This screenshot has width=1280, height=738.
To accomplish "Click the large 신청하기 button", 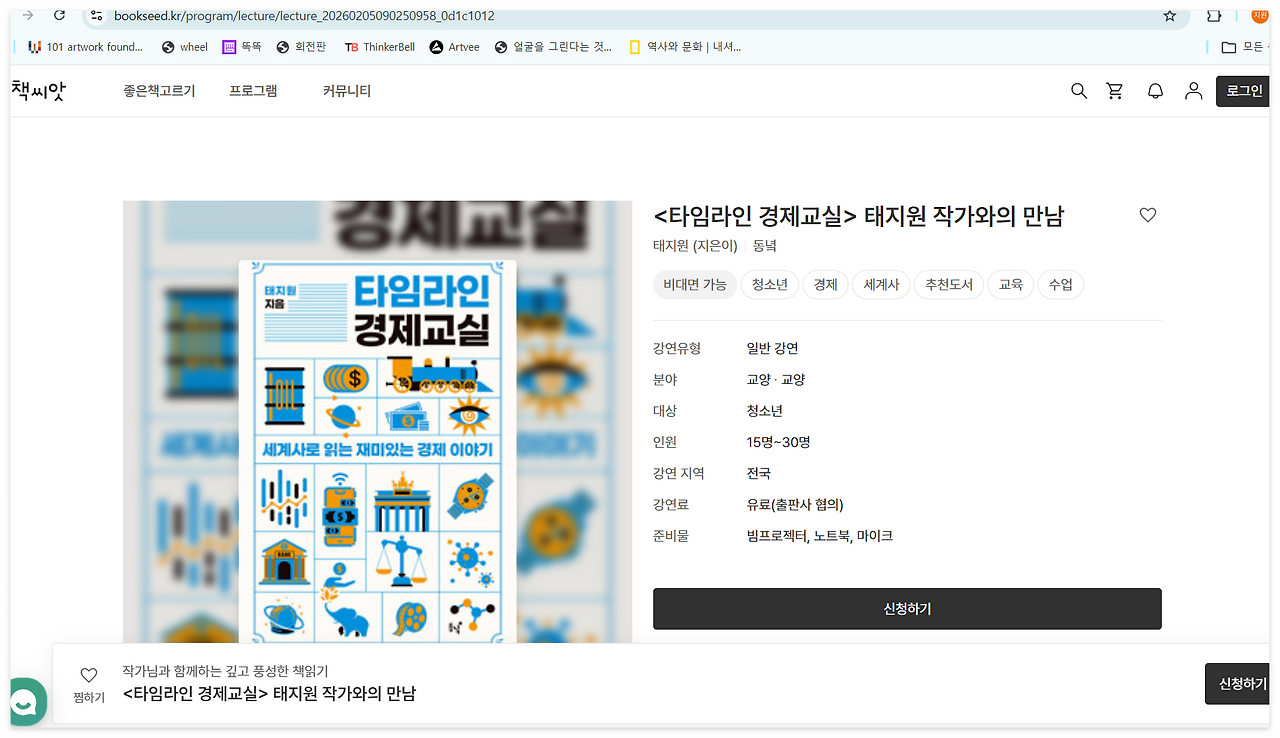I will [x=907, y=608].
